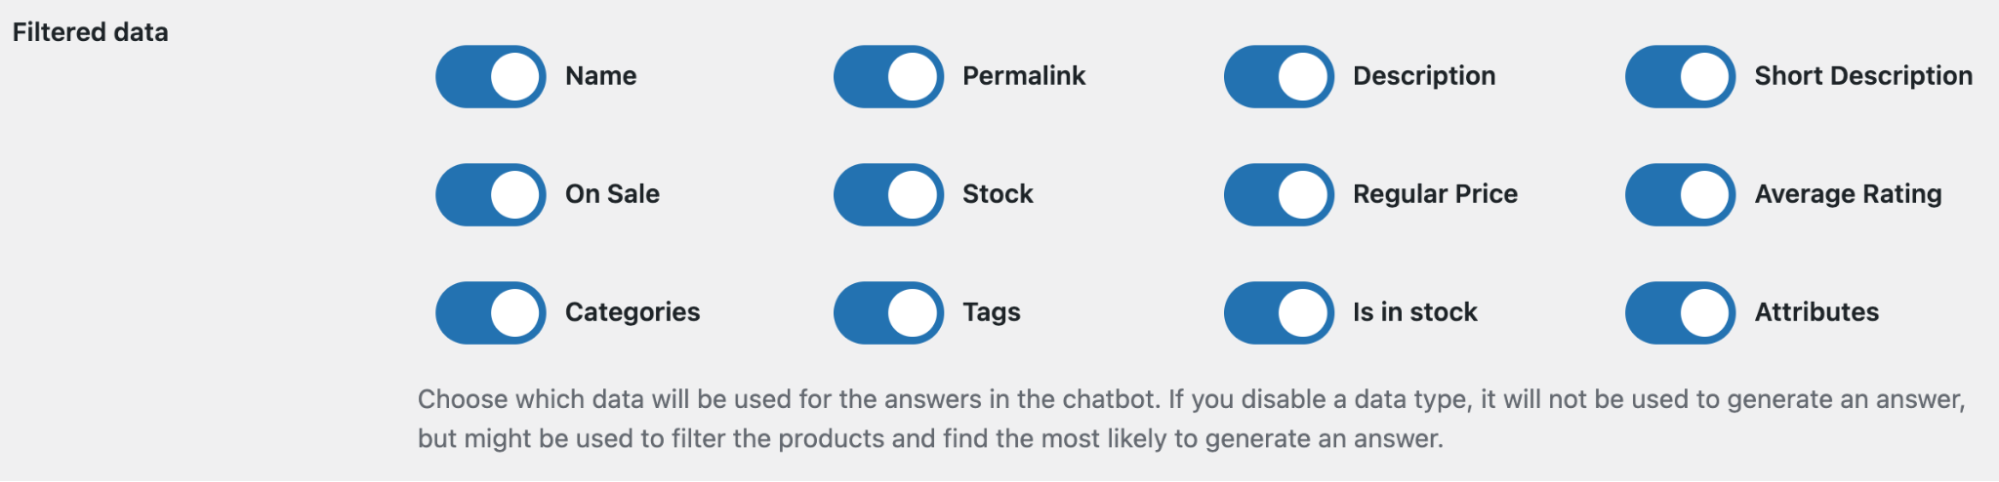Click the Name label text
Image resolution: width=1999 pixels, height=482 pixels.
(601, 76)
